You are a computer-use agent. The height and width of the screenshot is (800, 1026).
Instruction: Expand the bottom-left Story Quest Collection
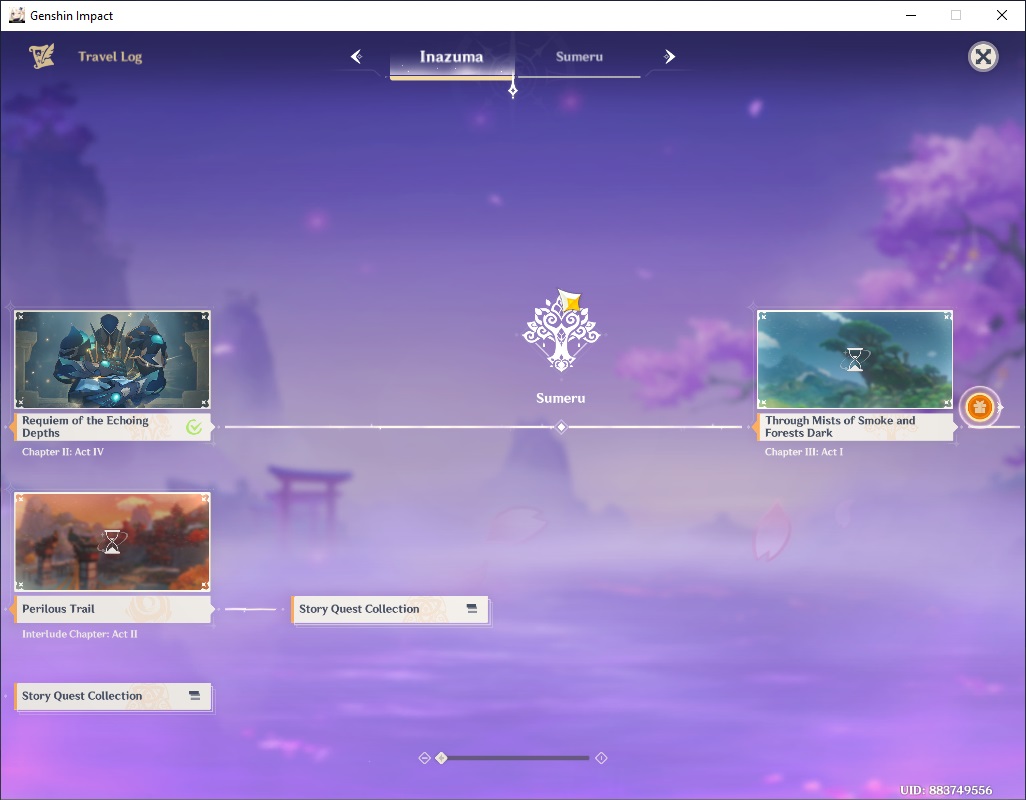tap(113, 696)
